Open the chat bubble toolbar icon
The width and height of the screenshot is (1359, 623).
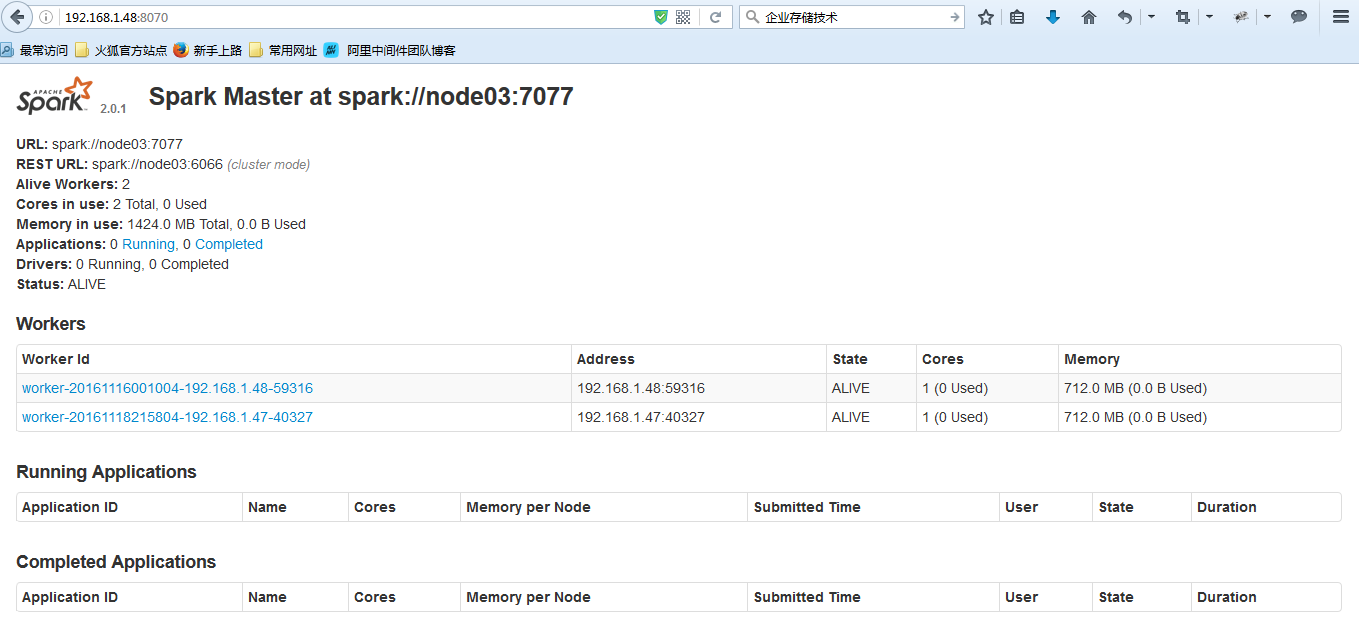[x=1299, y=17]
